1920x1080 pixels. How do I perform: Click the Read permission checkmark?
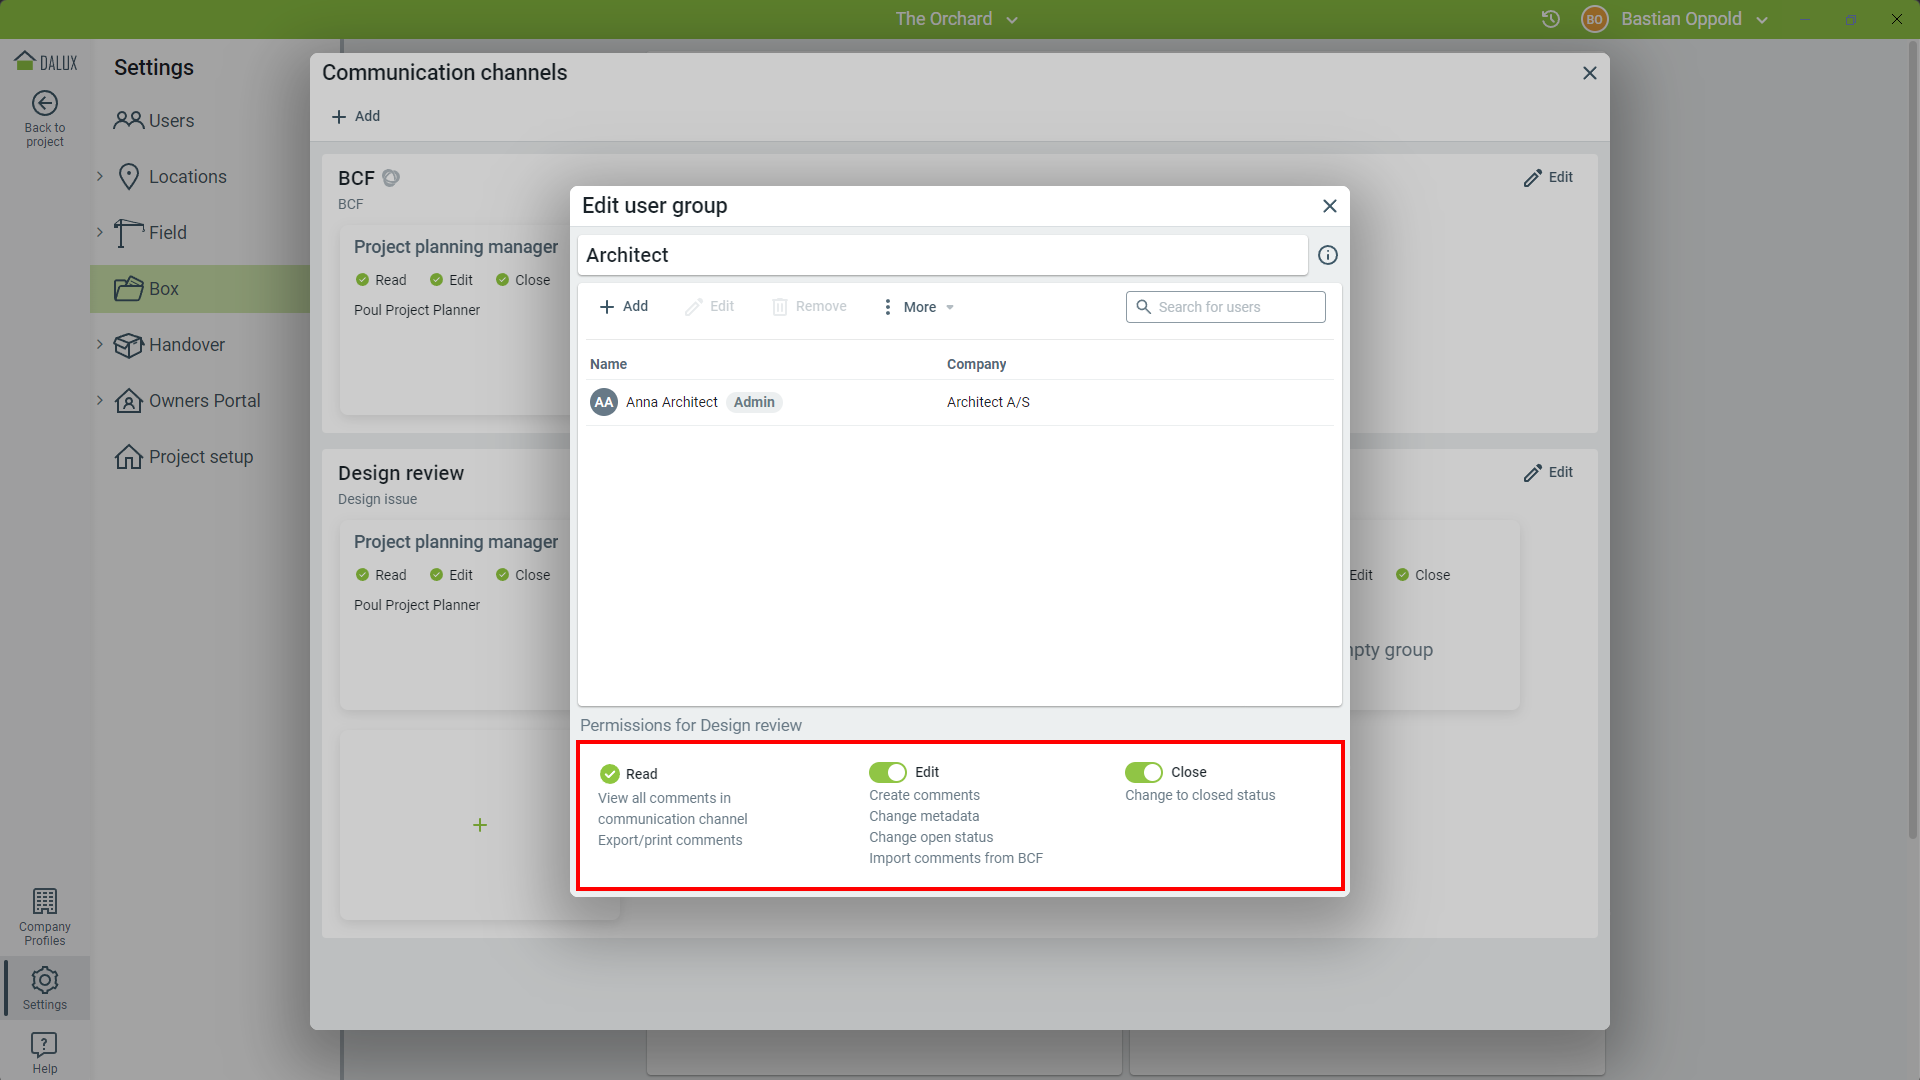coord(610,774)
